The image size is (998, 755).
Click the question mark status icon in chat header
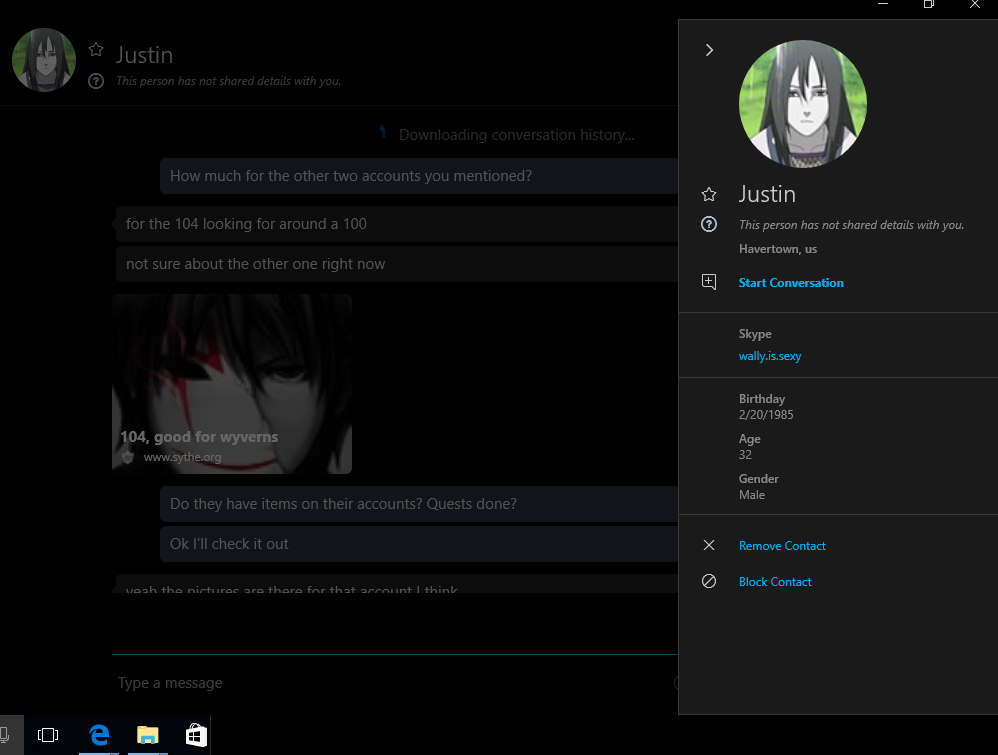click(x=96, y=81)
